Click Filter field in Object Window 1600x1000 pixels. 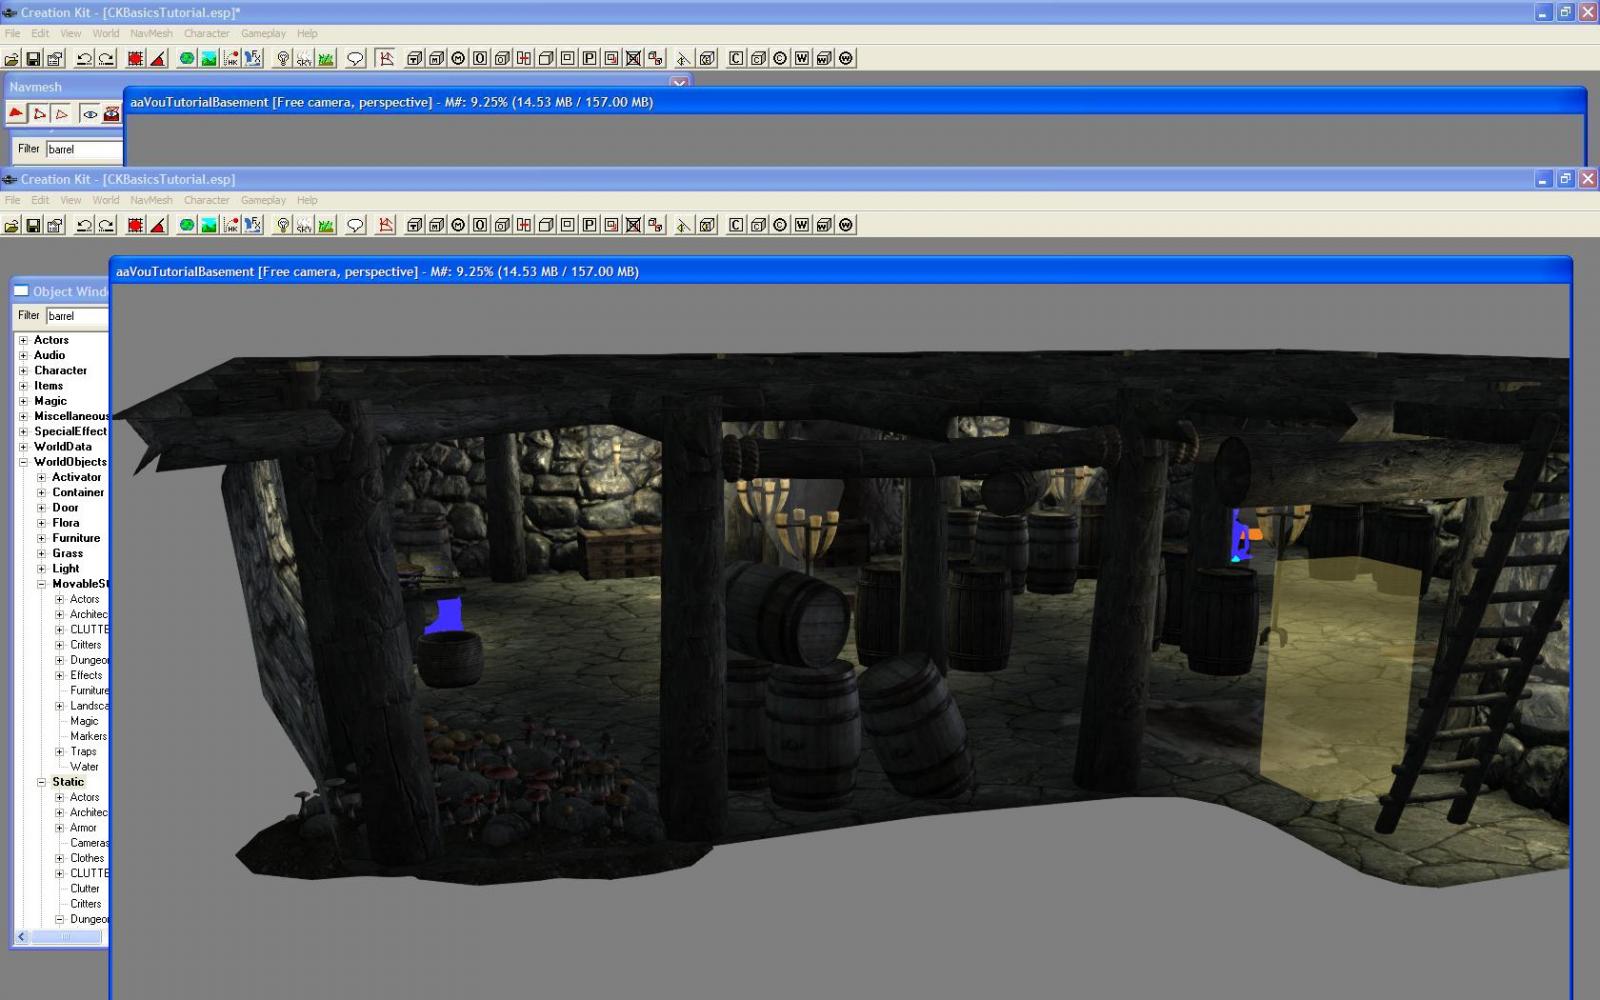(77, 316)
